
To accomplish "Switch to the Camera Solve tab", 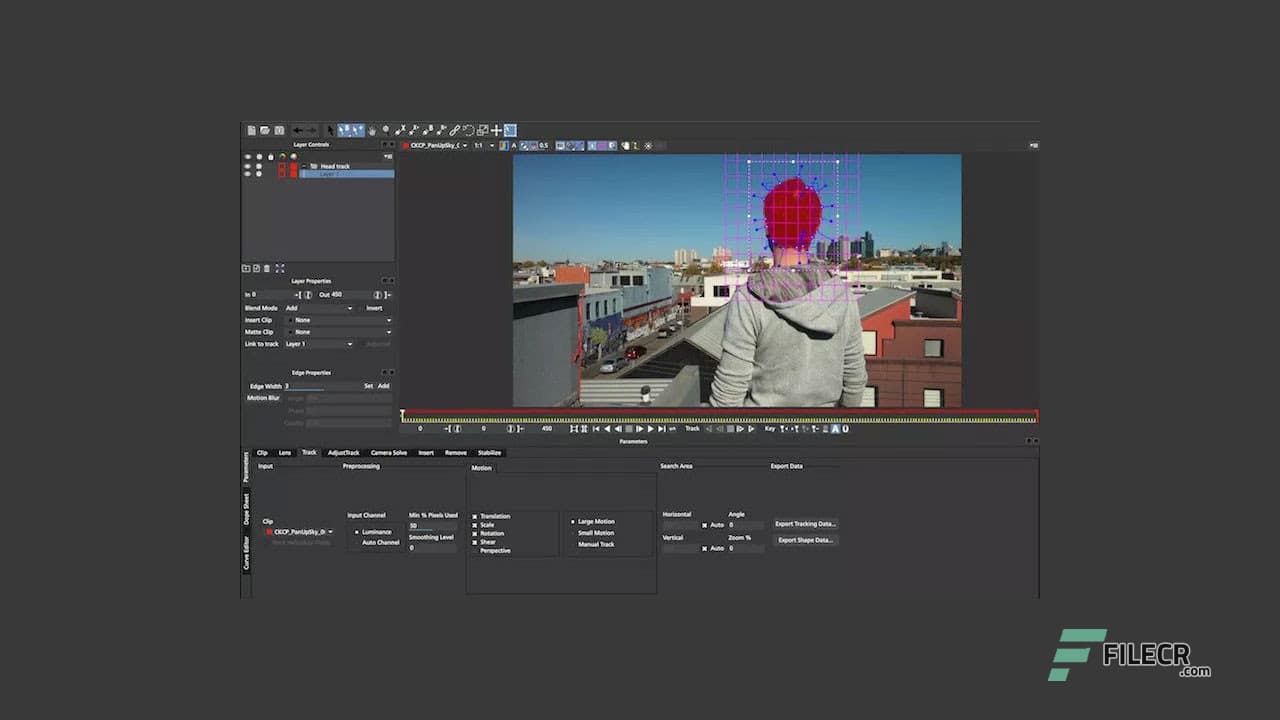I will point(389,452).
